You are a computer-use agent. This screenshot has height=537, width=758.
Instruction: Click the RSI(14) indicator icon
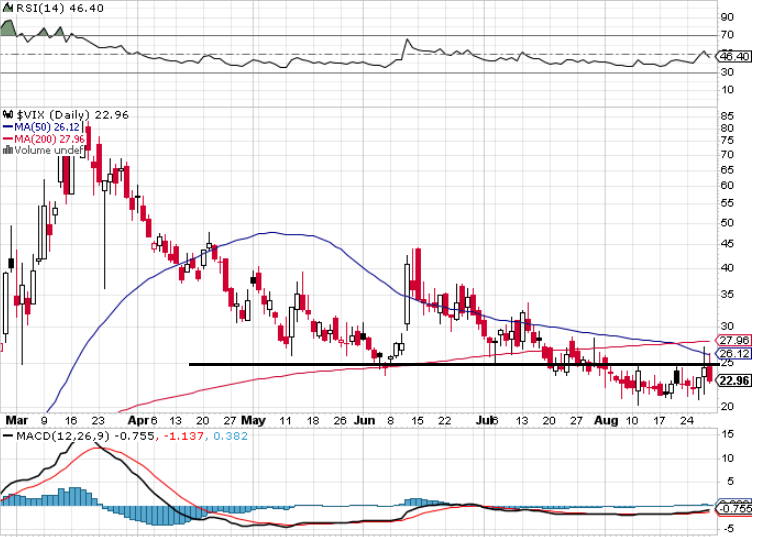click(x=8, y=8)
